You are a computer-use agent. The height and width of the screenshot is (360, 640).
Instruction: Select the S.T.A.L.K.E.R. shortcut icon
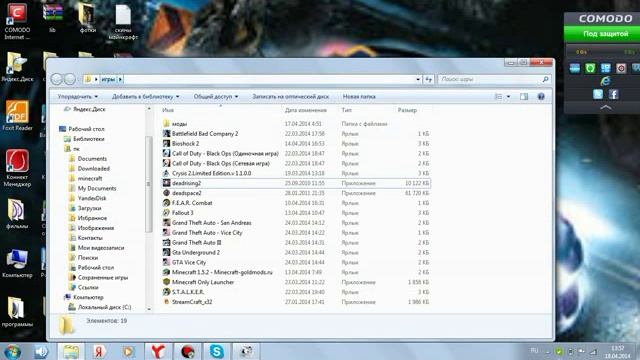[x=166, y=292]
